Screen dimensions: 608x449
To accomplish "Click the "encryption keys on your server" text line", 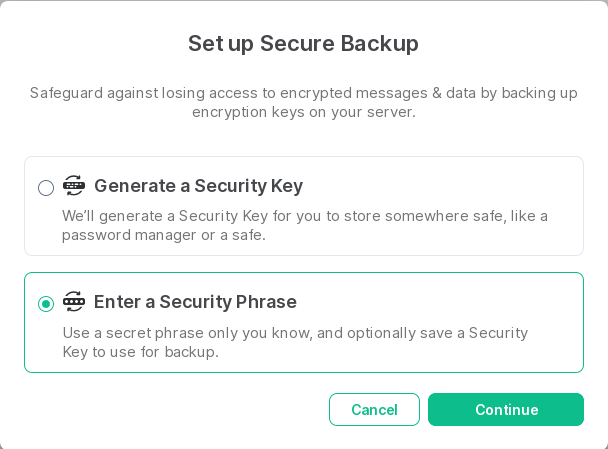I will 303,112.
